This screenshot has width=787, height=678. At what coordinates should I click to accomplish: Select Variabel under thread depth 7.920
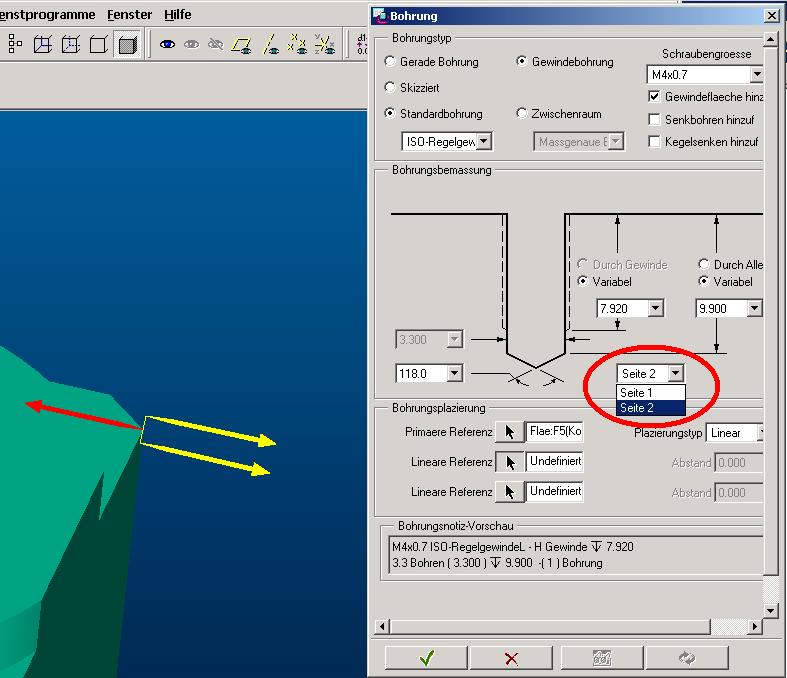pyautogui.click(x=582, y=282)
